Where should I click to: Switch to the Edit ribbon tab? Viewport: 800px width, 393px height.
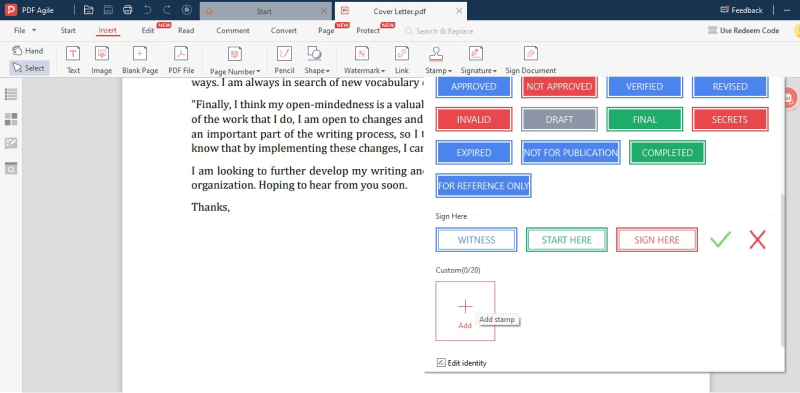point(148,31)
